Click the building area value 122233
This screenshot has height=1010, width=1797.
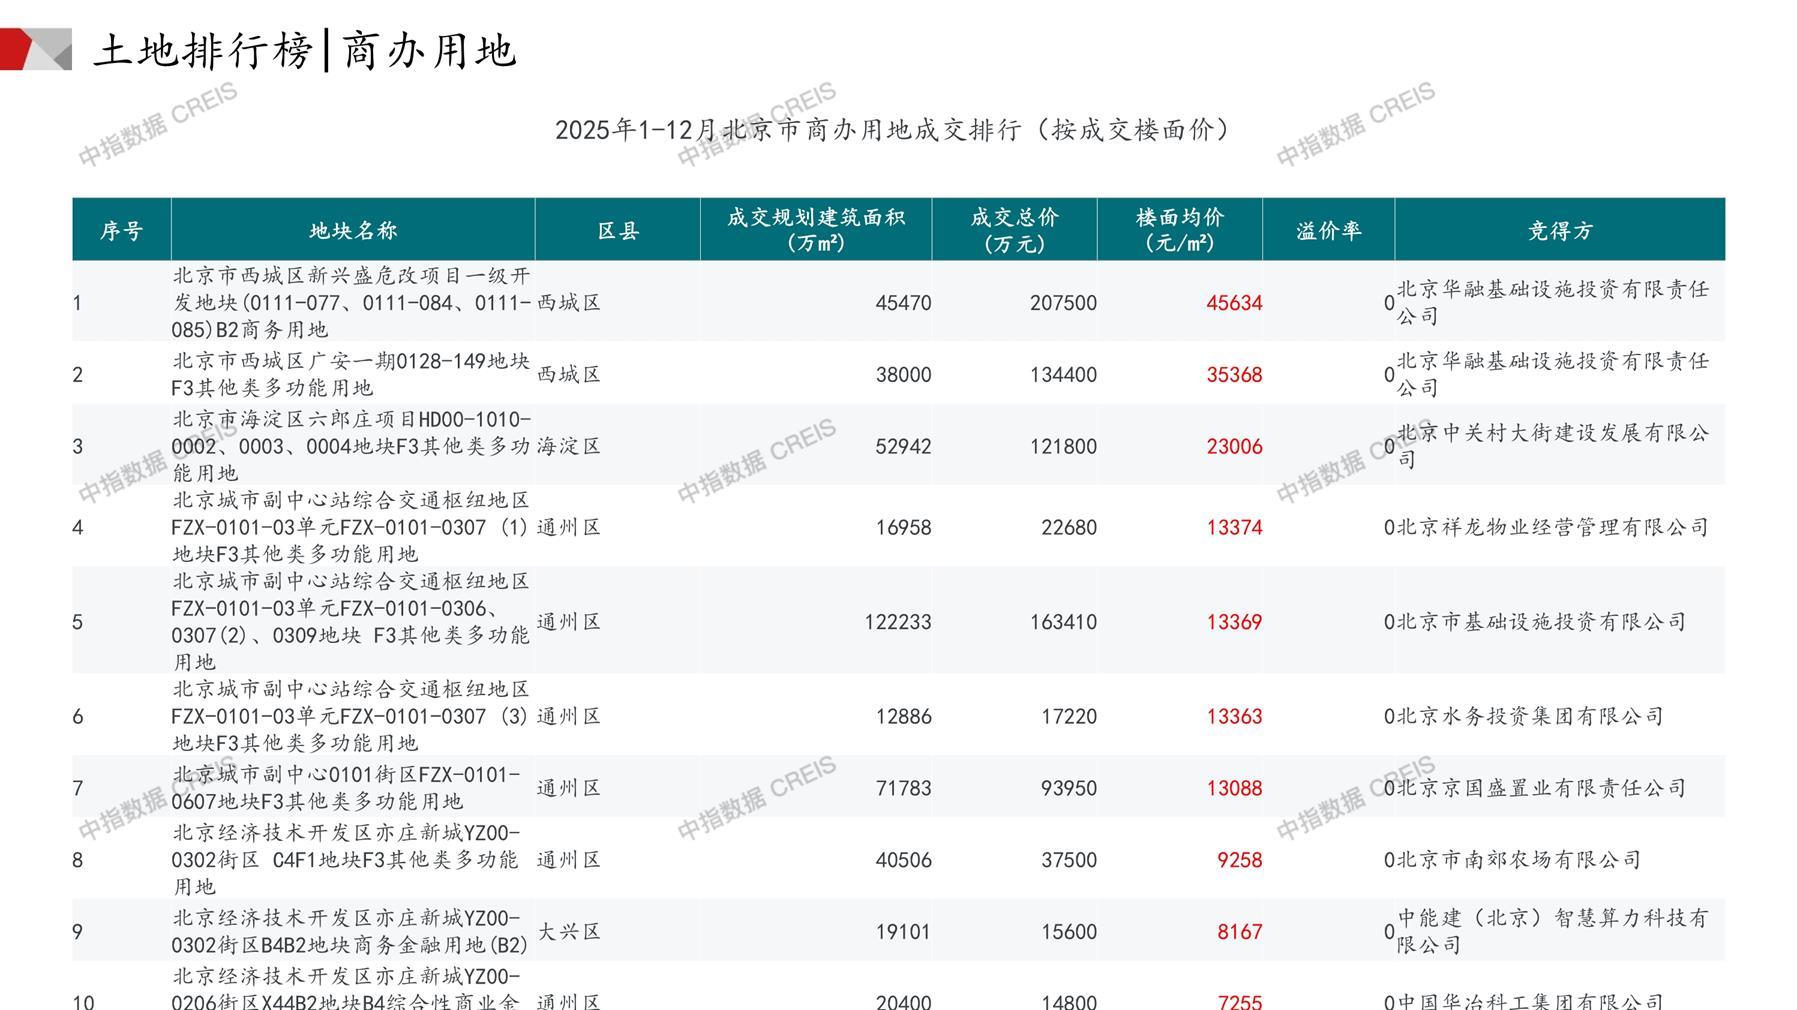tap(897, 622)
